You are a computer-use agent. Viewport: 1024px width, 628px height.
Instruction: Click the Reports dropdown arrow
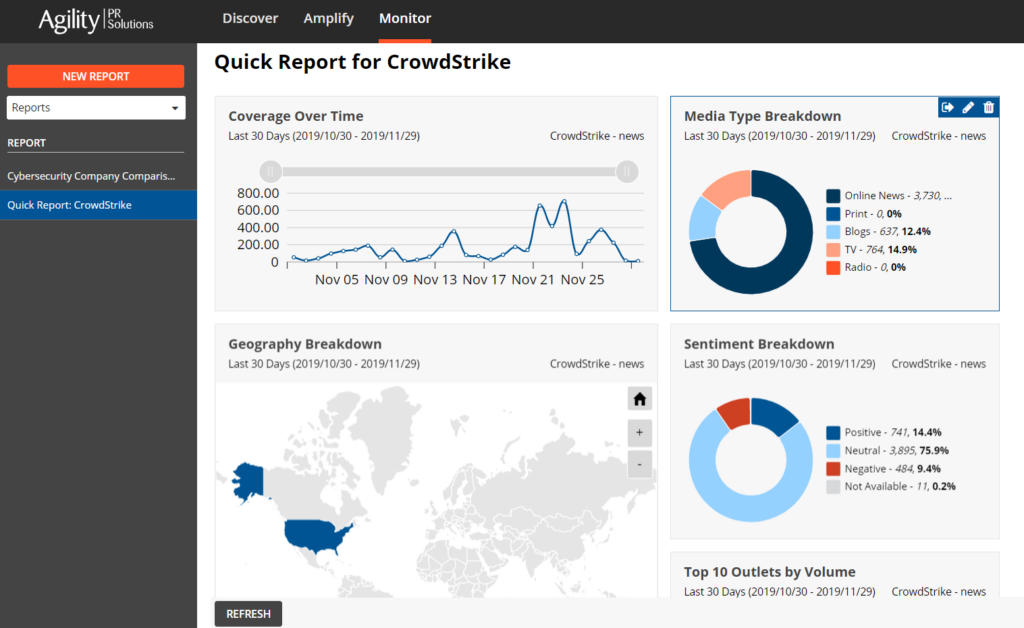pyautogui.click(x=175, y=108)
